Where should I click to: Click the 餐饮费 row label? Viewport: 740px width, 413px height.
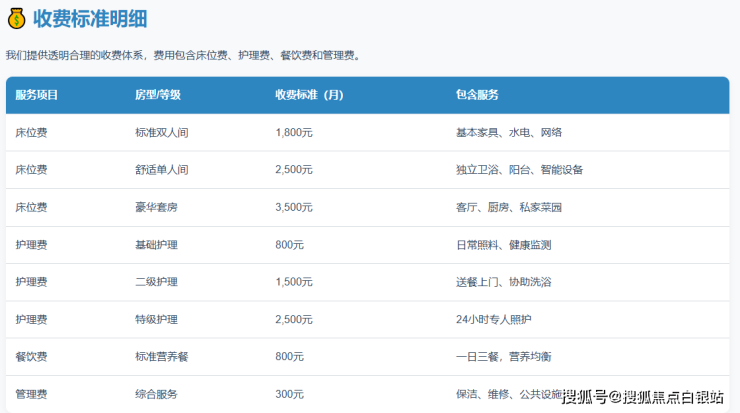click(x=31, y=357)
